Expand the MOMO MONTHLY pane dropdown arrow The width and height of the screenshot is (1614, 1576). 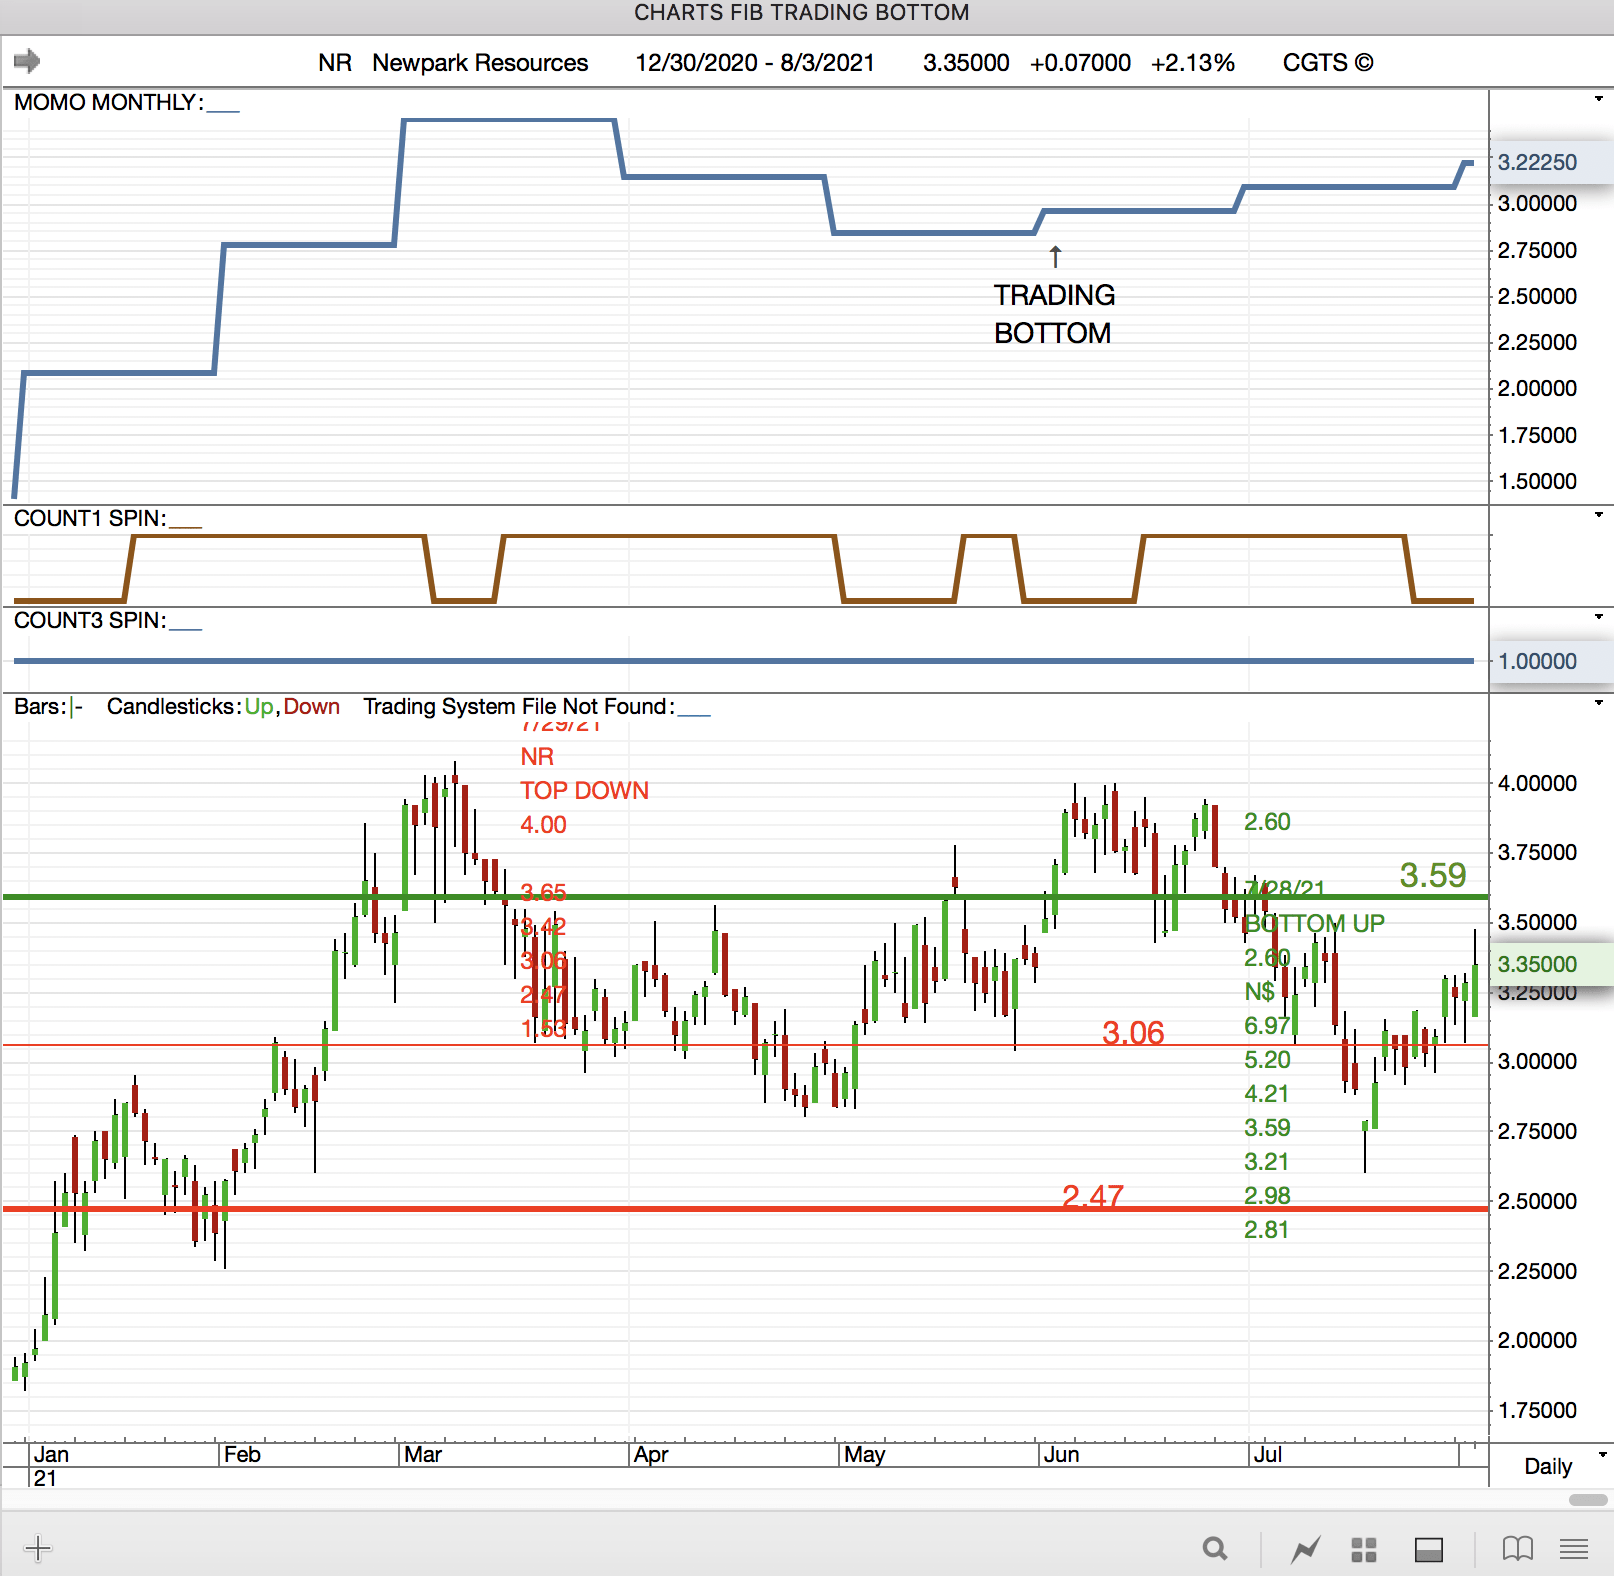[1599, 98]
